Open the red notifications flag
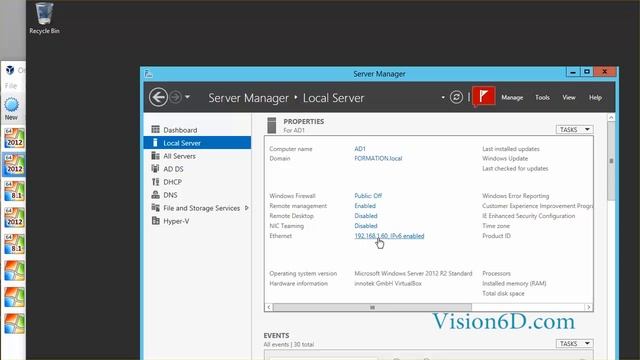This screenshot has height=360, width=640. click(x=484, y=96)
